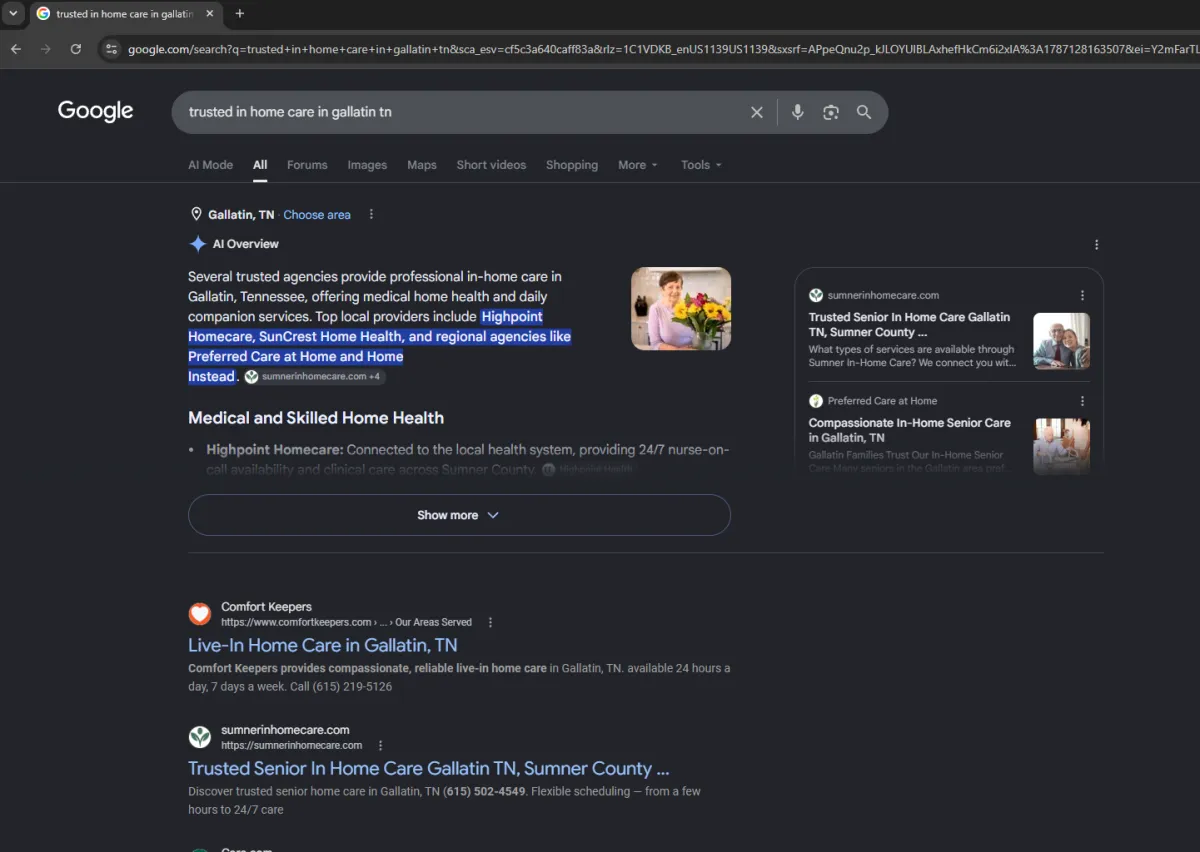Viewport: 1200px width, 852px height.
Task: Open AI Overview three-dot options menu
Action: tap(1096, 245)
